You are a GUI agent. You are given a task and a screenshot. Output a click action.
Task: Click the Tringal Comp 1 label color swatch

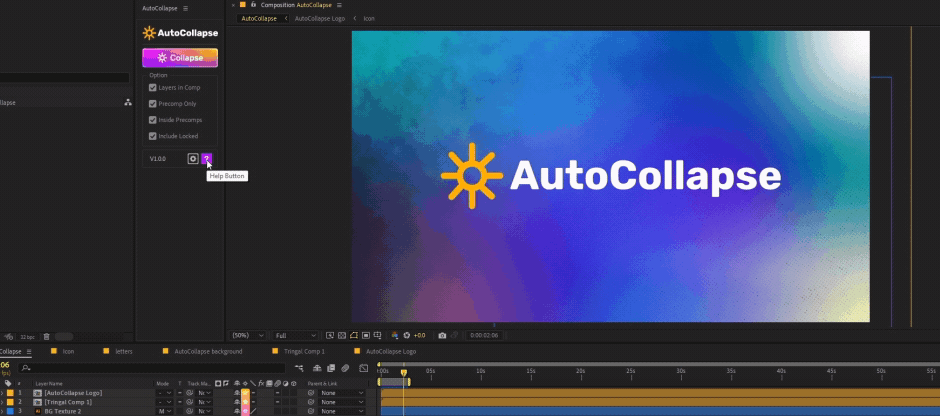tap(10, 402)
